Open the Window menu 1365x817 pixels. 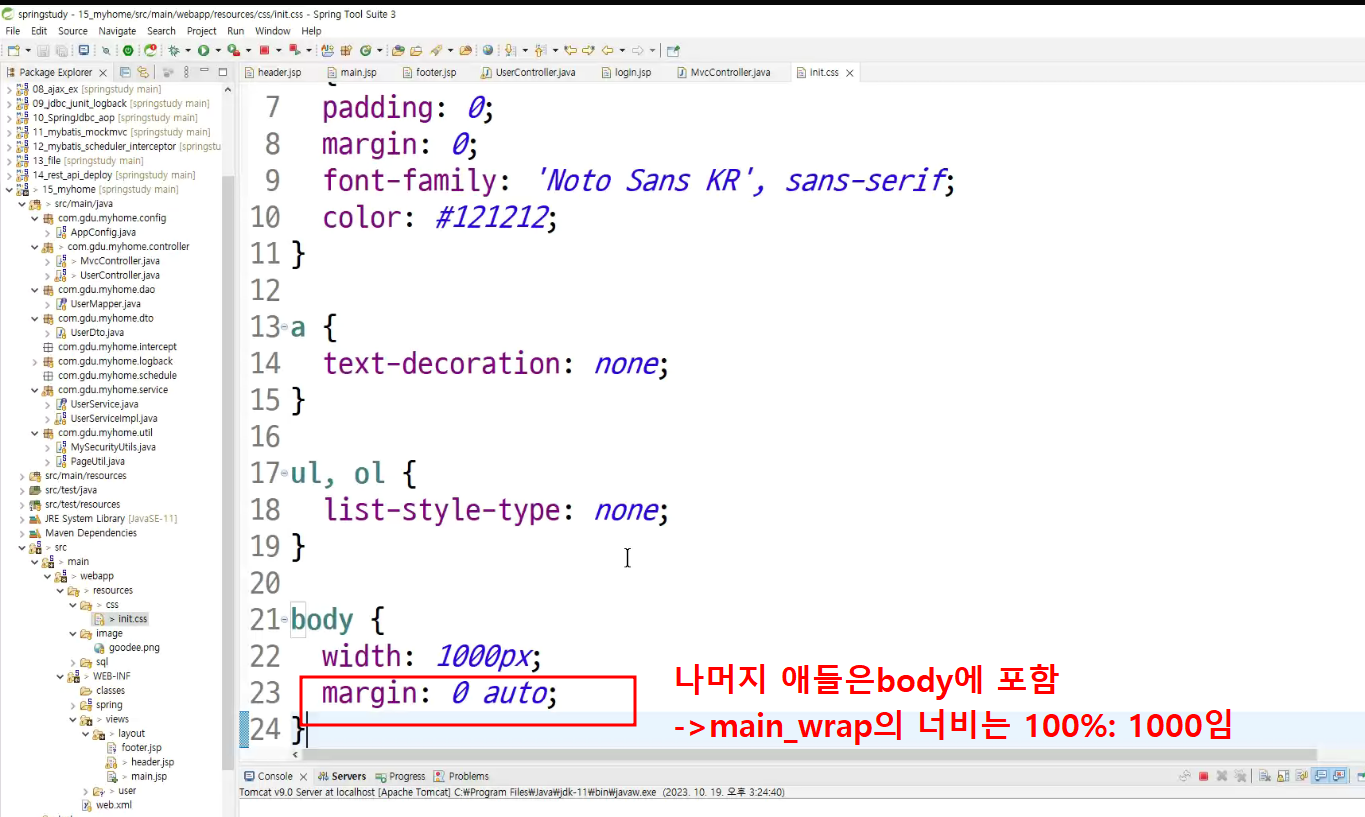pos(272,31)
